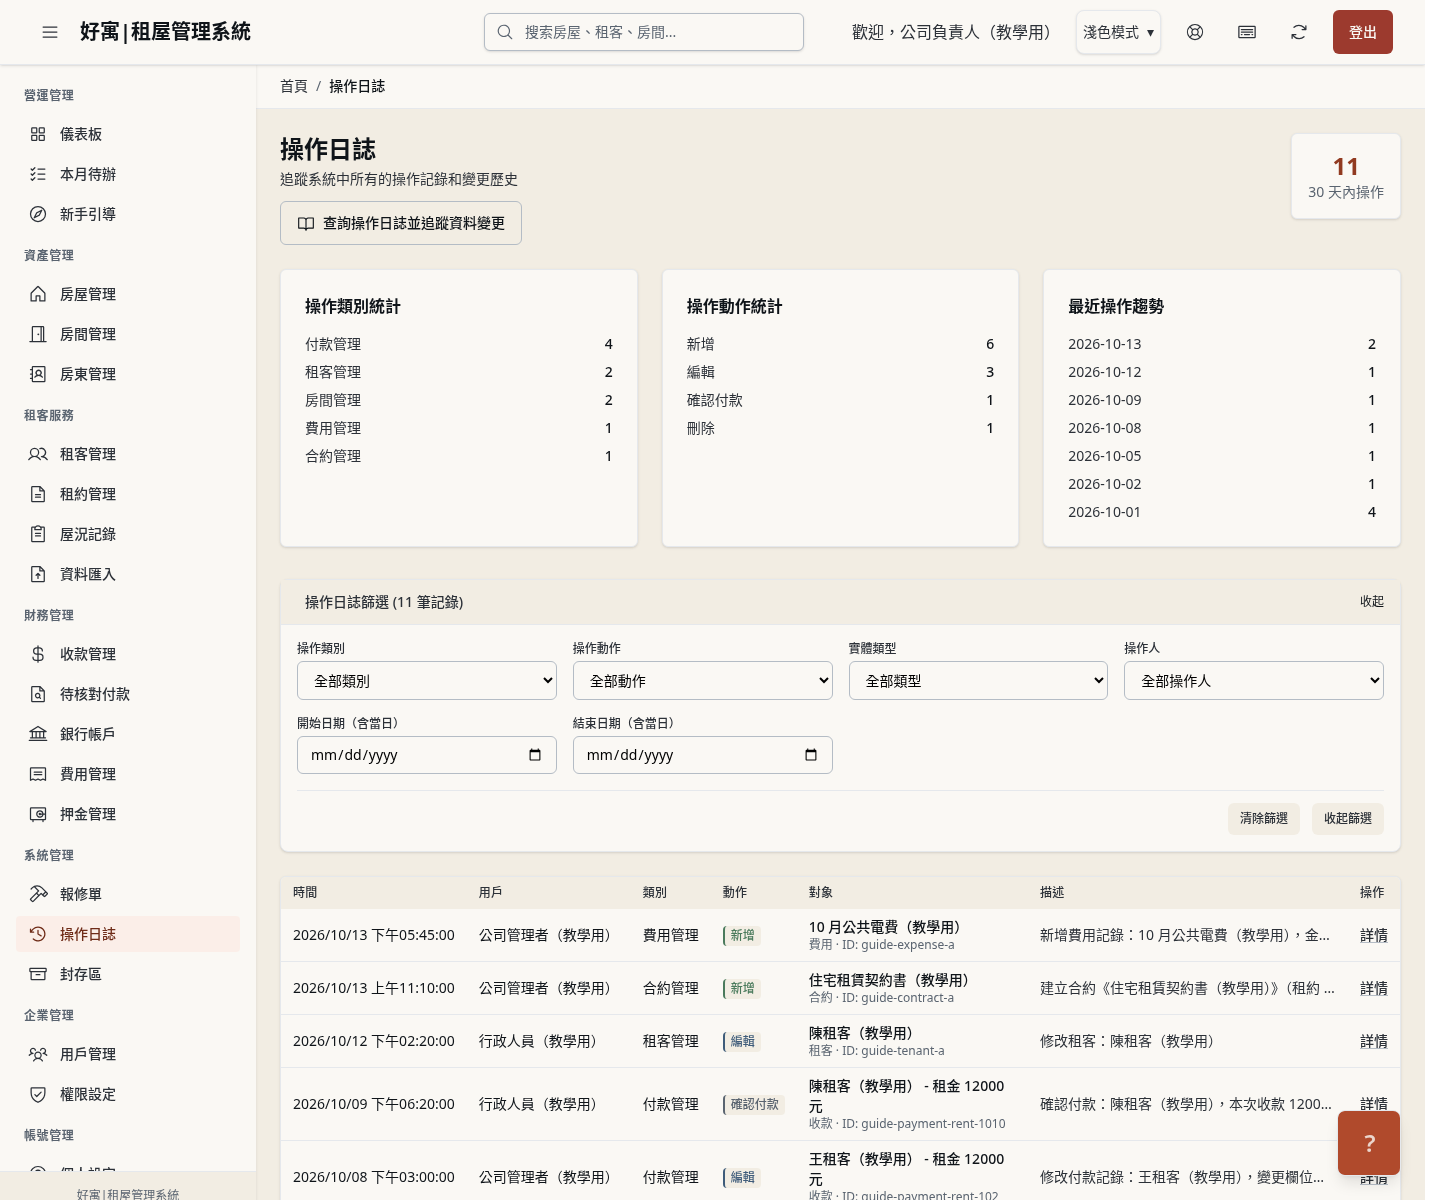1440x1200 pixels.
Task: Open 儀表板 dashboard icon in sidebar
Action: [x=38, y=134]
